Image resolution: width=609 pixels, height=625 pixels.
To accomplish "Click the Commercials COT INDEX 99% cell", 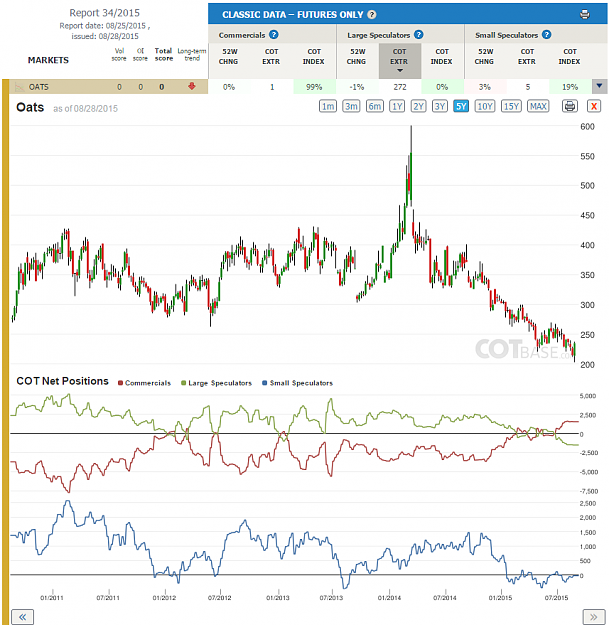I will click(314, 87).
